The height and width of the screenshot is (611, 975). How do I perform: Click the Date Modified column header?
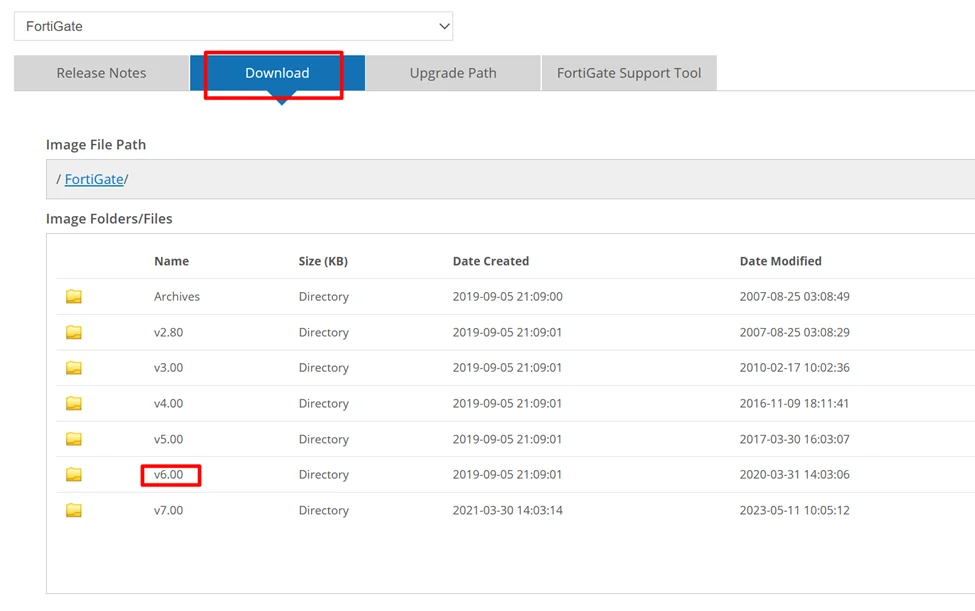pos(780,261)
